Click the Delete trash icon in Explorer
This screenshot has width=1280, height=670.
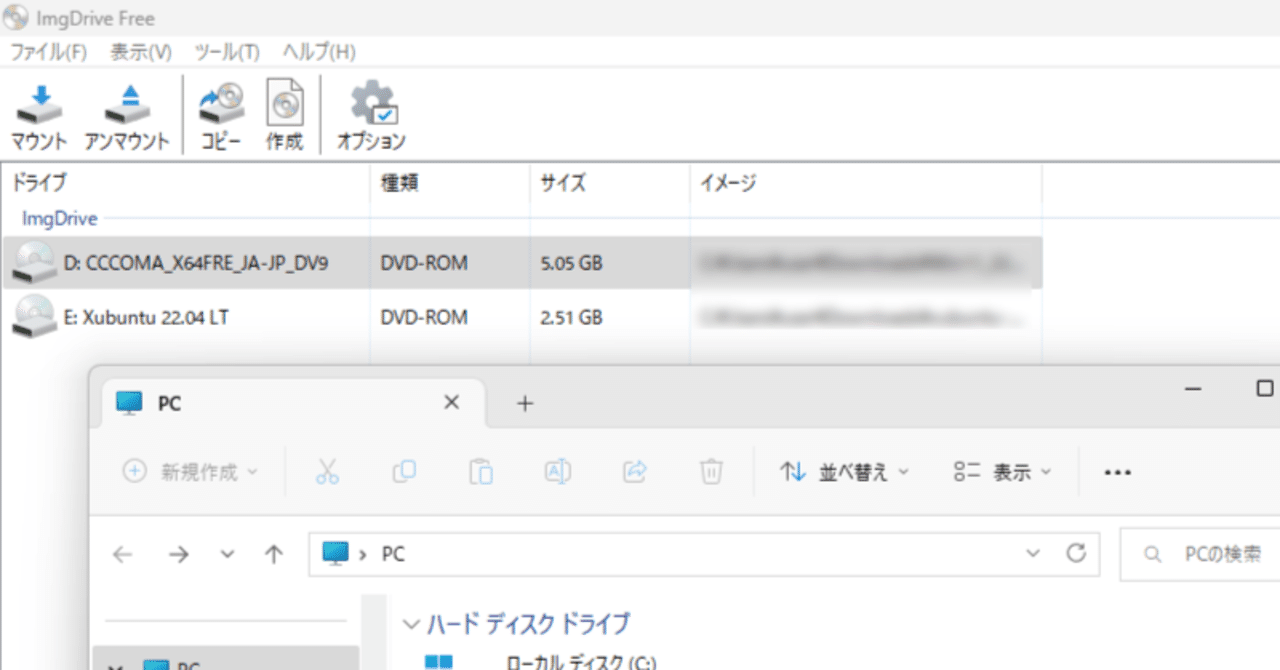click(x=710, y=471)
